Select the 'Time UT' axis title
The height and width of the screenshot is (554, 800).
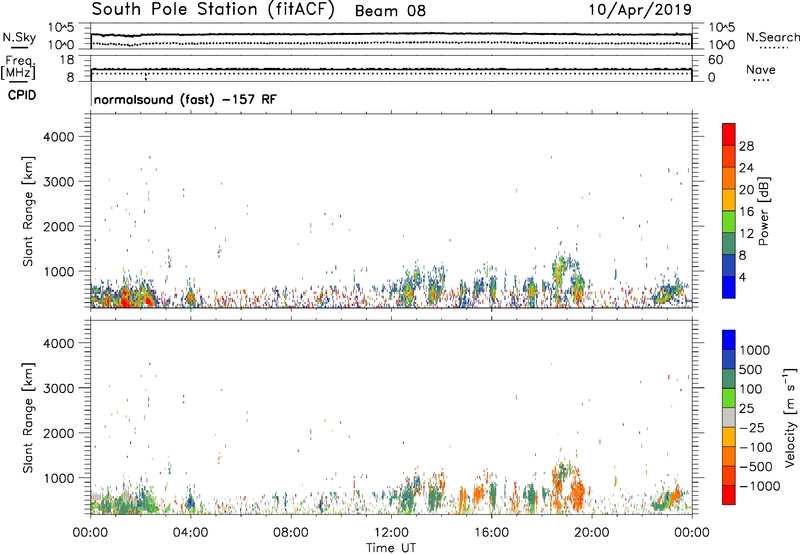pos(391,548)
